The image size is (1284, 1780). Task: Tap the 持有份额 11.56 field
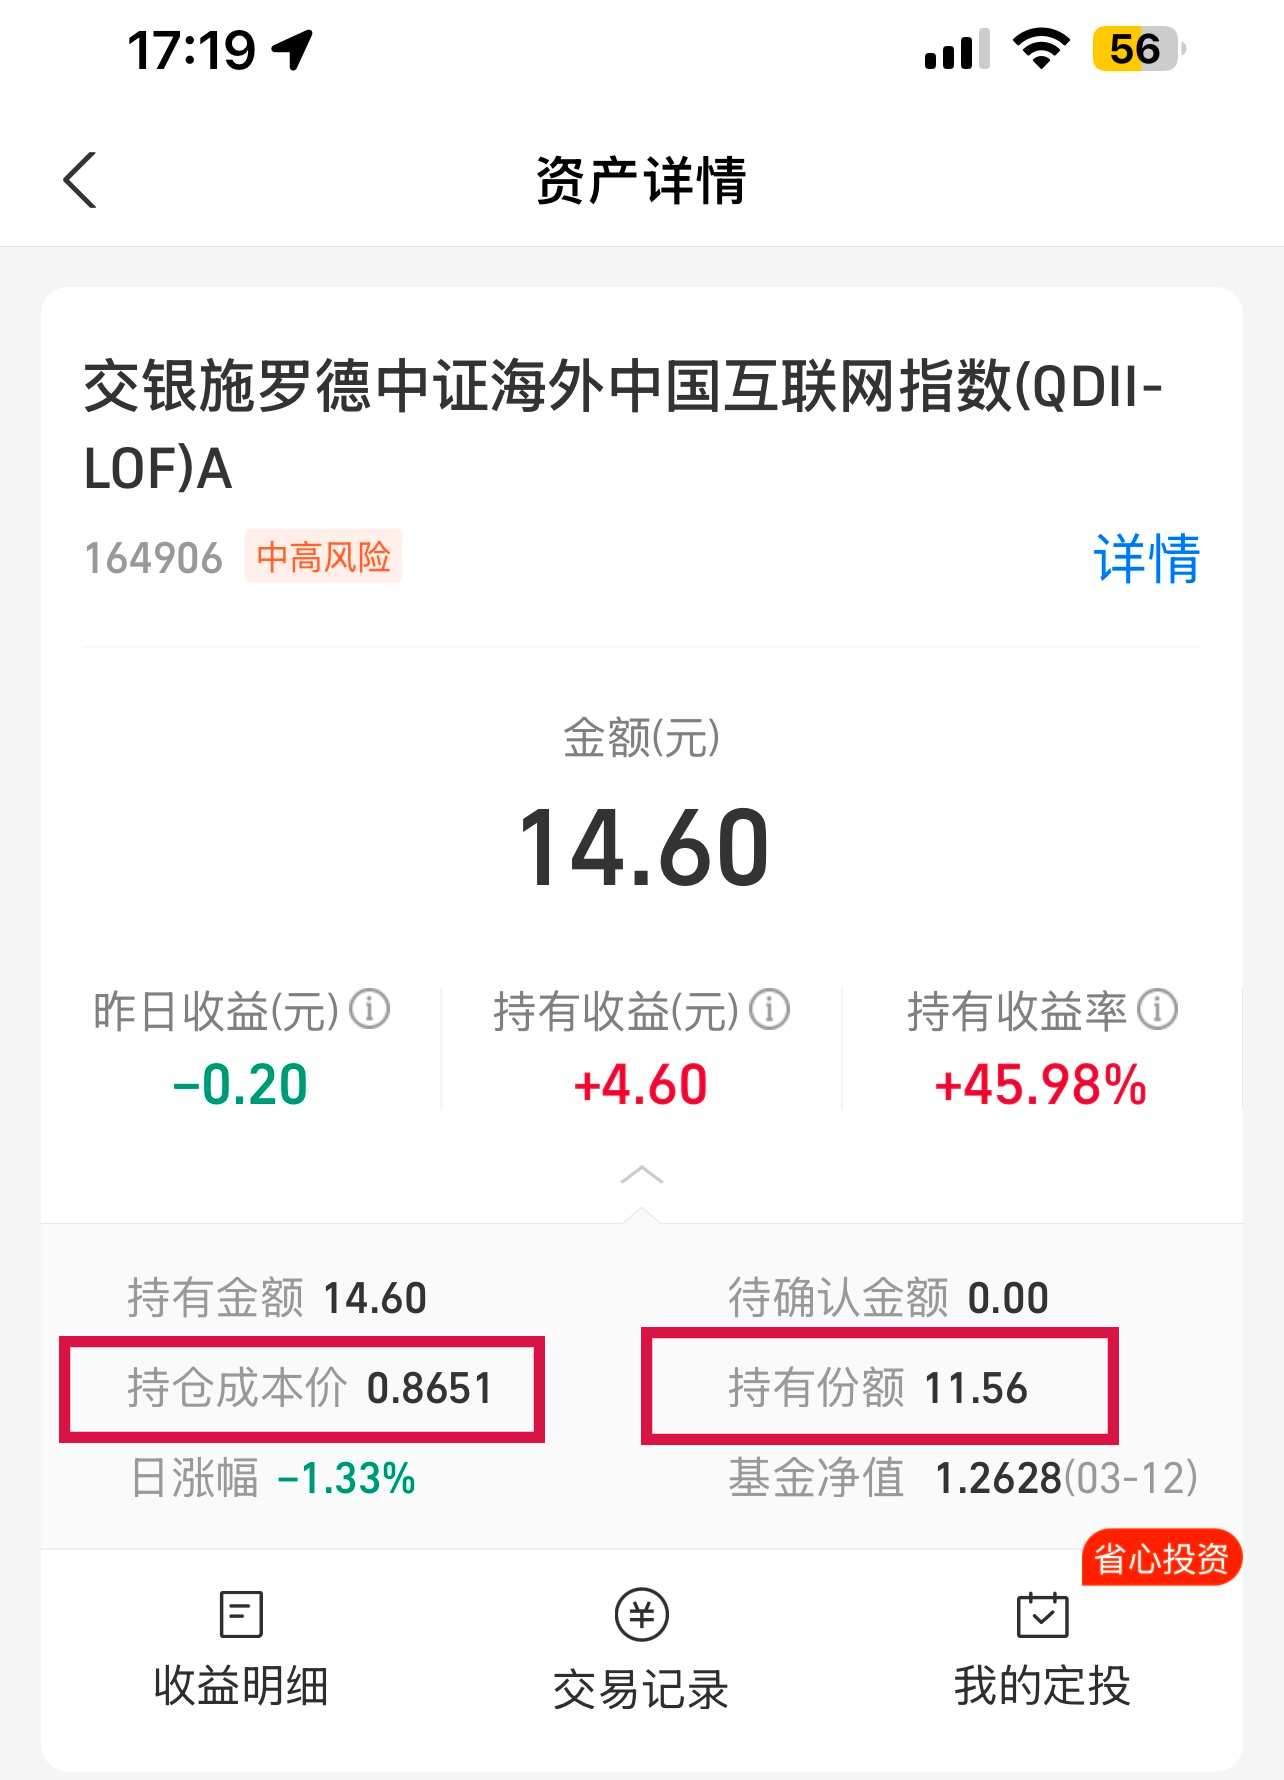878,1388
